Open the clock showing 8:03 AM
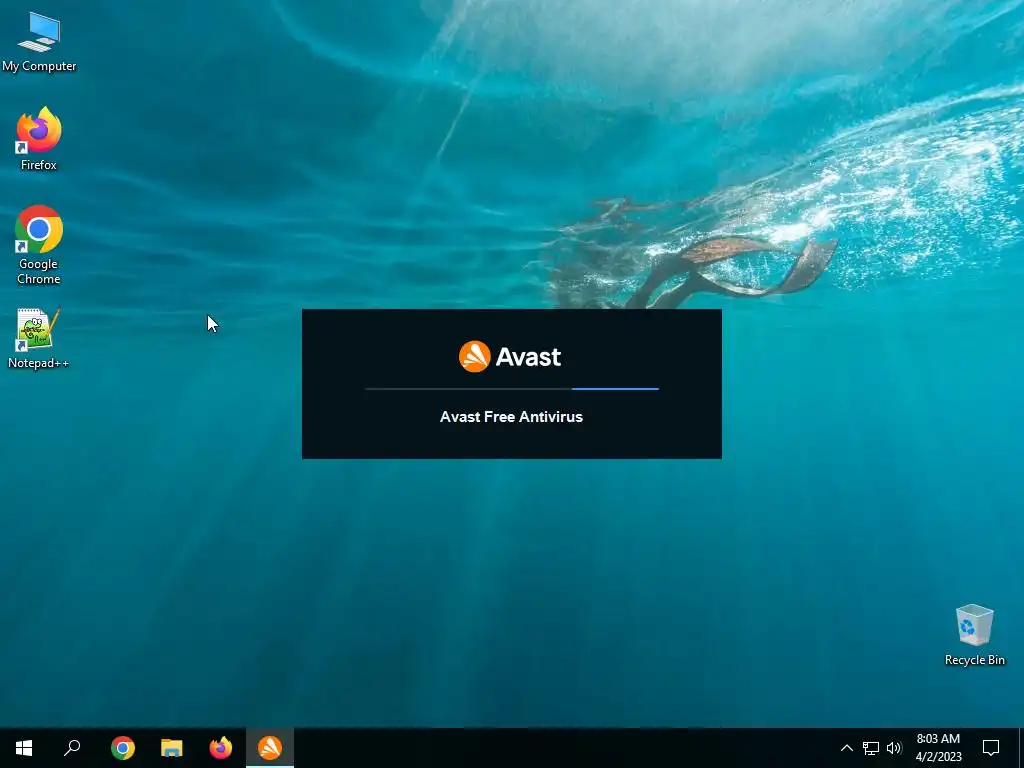The width and height of the screenshot is (1024, 768). [938, 748]
